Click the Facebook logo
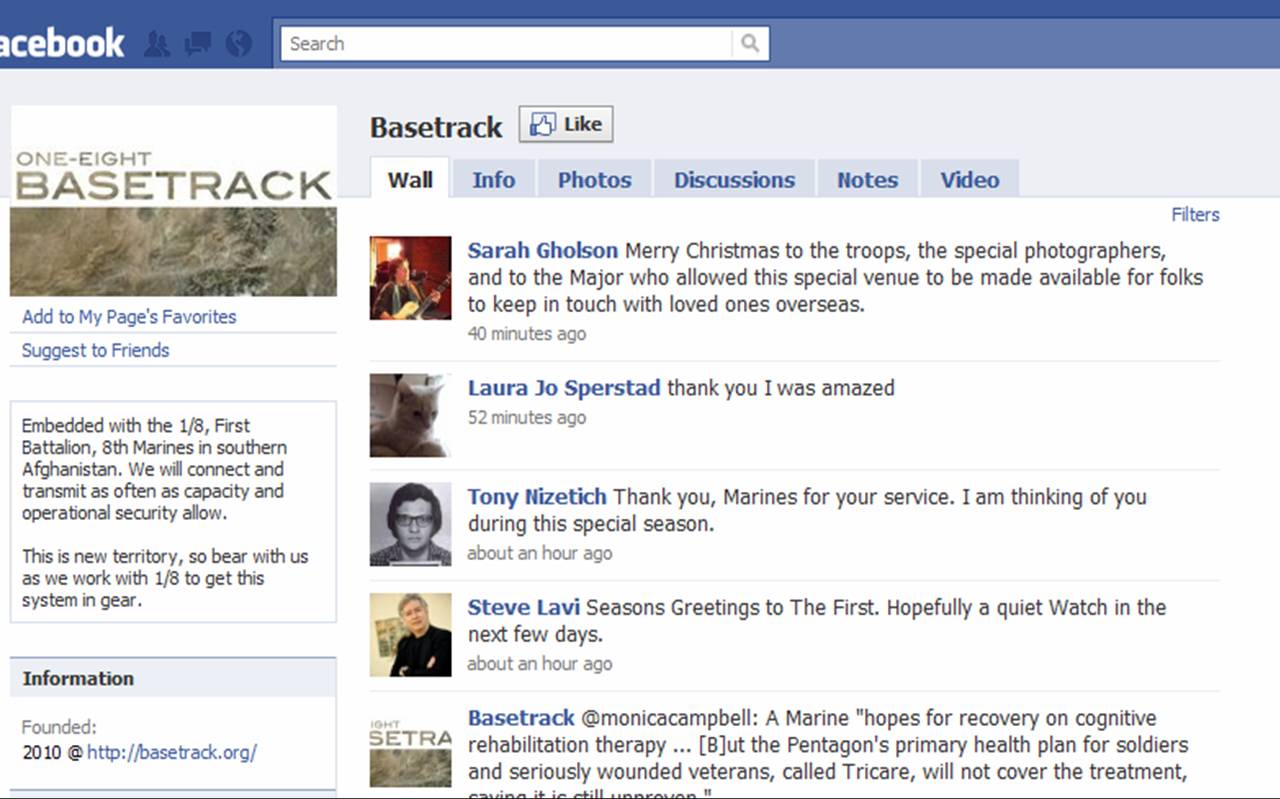The height and width of the screenshot is (799, 1280). click(62, 43)
